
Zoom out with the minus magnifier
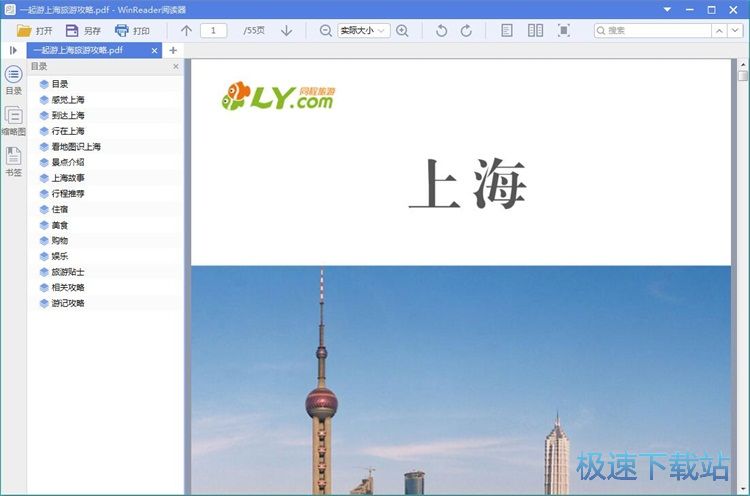coord(325,31)
